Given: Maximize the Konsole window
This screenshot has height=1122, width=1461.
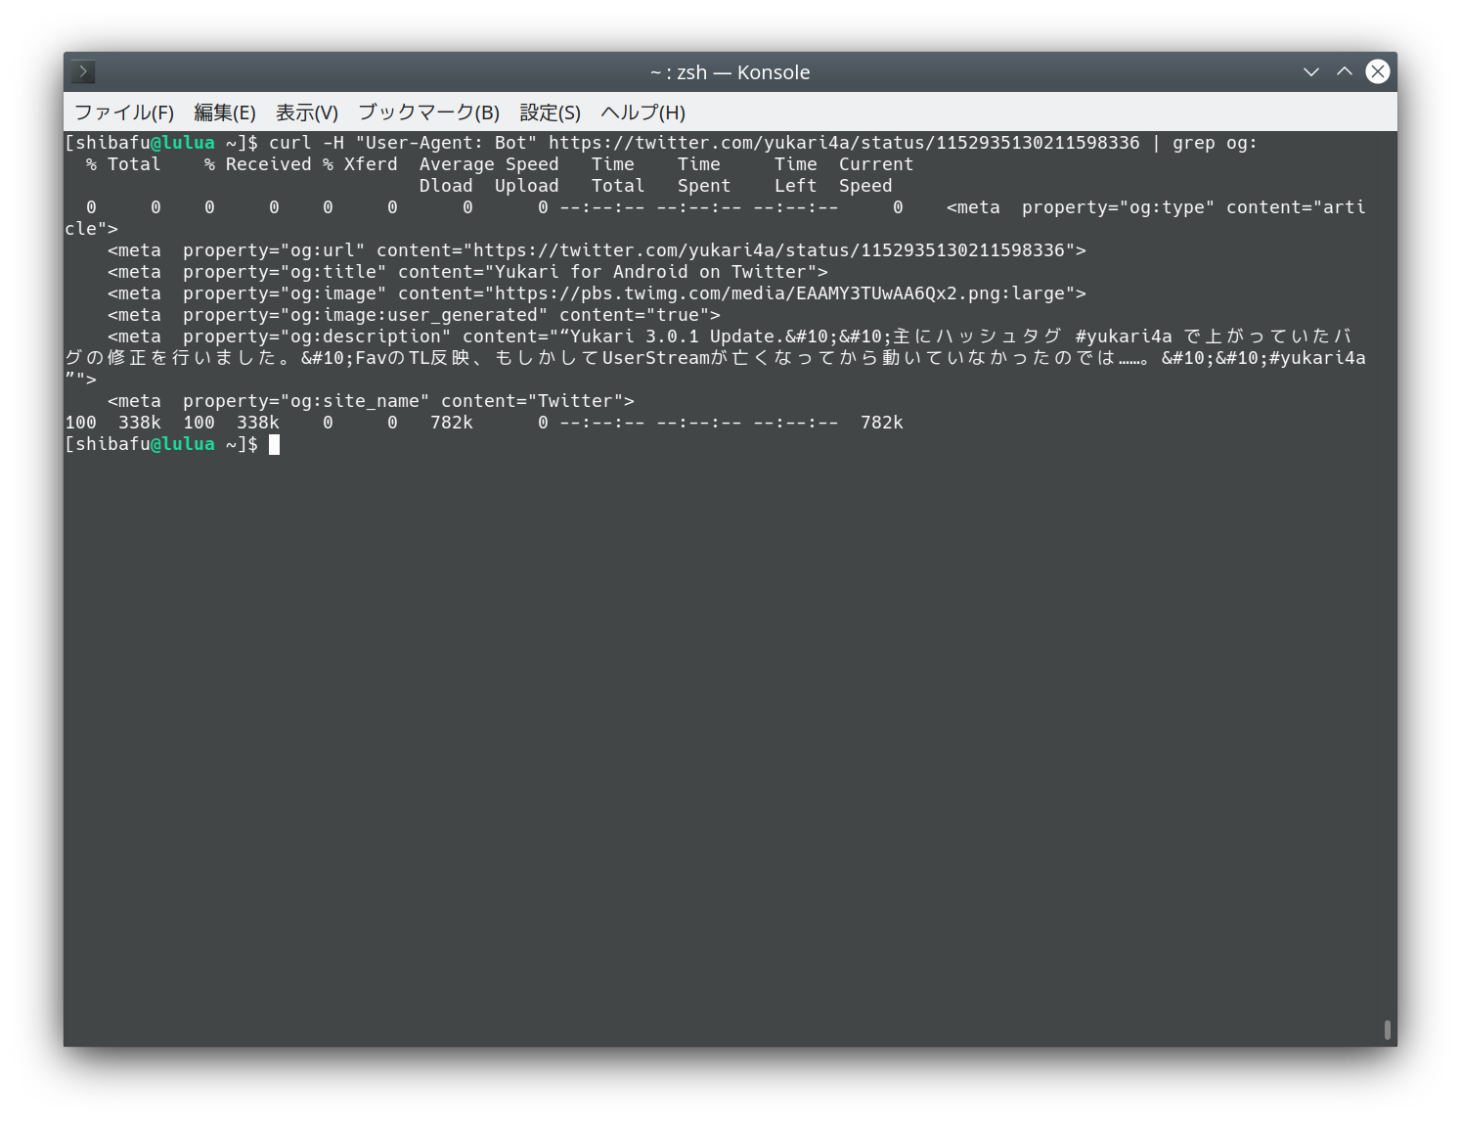Looking at the screenshot, I should coord(1344,72).
